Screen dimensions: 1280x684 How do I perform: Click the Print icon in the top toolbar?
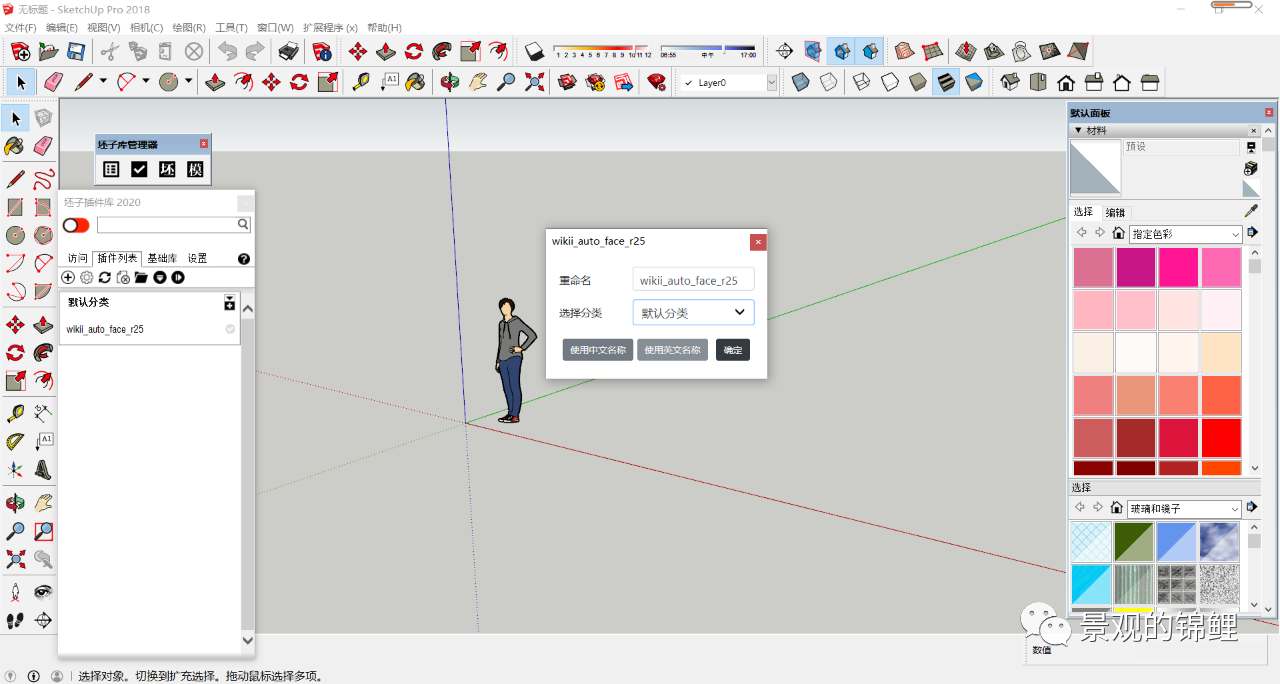click(x=288, y=51)
